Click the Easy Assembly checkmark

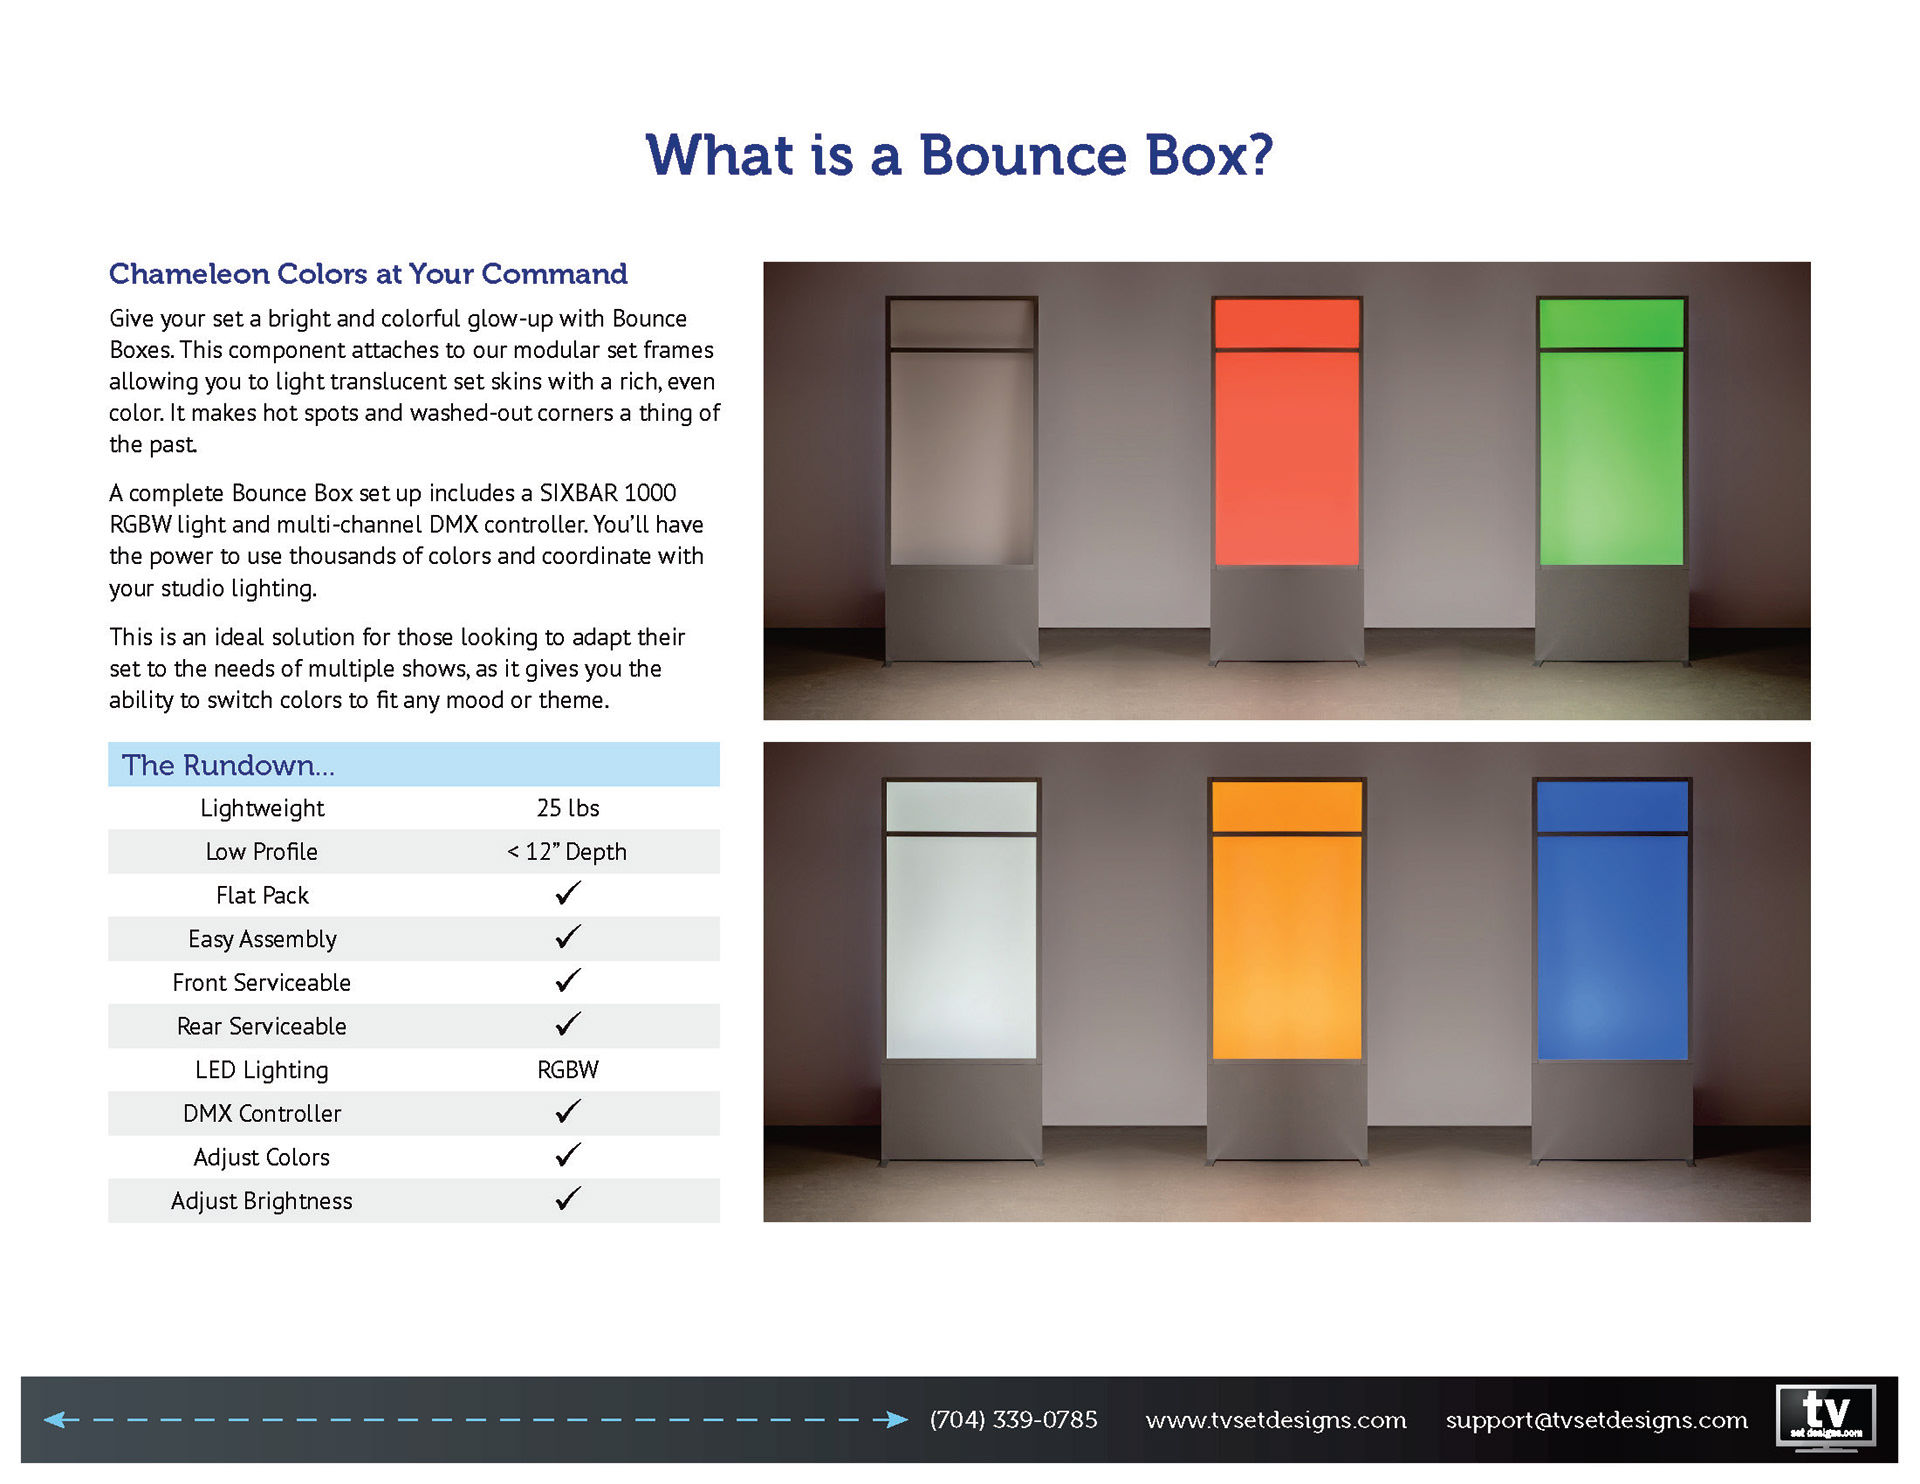568,937
